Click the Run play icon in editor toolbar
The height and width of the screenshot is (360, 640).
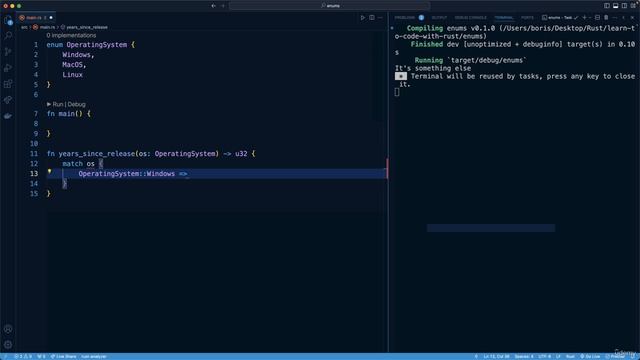(x=362, y=18)
